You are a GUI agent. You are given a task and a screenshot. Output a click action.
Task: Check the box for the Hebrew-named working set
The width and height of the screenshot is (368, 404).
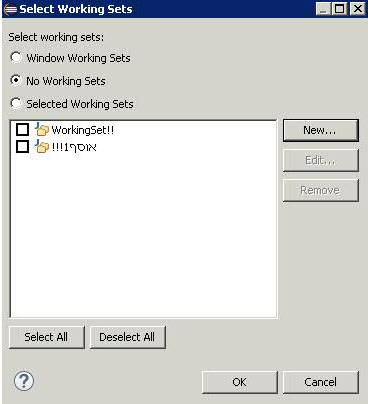pos(23,146)
